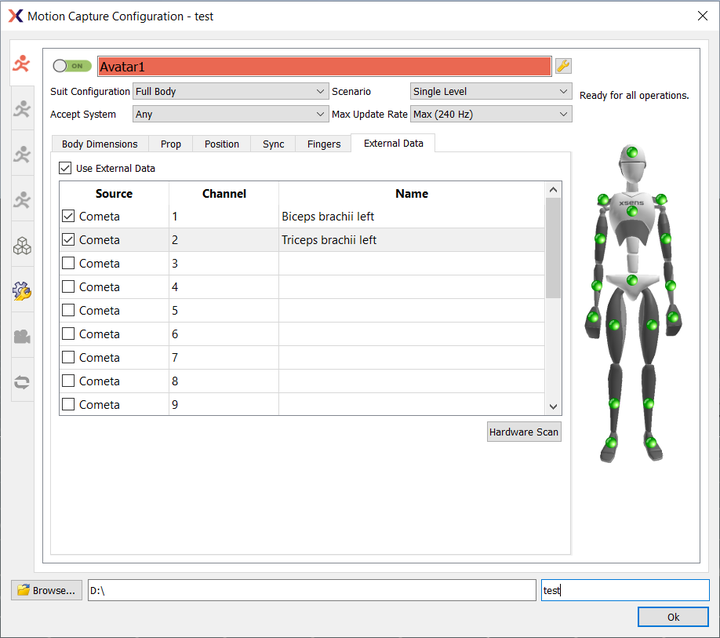Enable Cometa channel 9 checkbox
The image size is (720, 638).
pyautogui.click(x=68, y=404)
